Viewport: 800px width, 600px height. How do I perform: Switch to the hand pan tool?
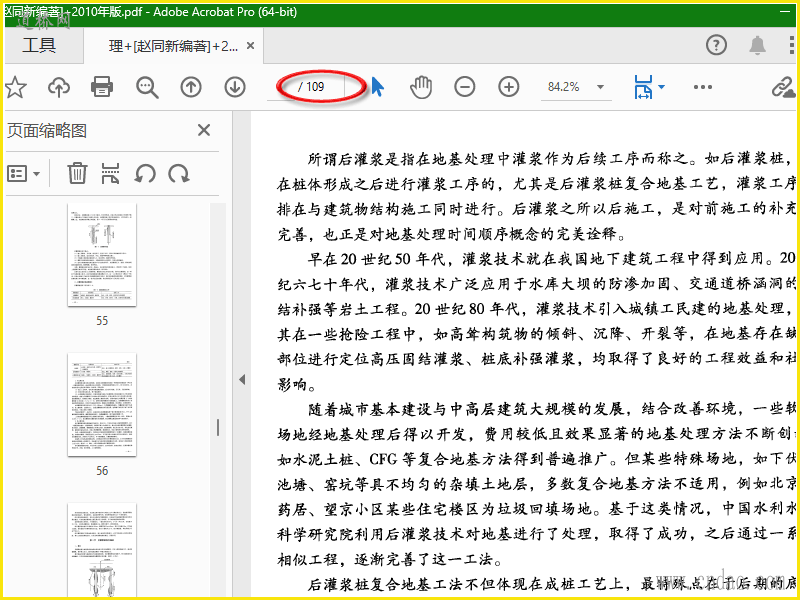pyautogui.click(x=421, y=87)
